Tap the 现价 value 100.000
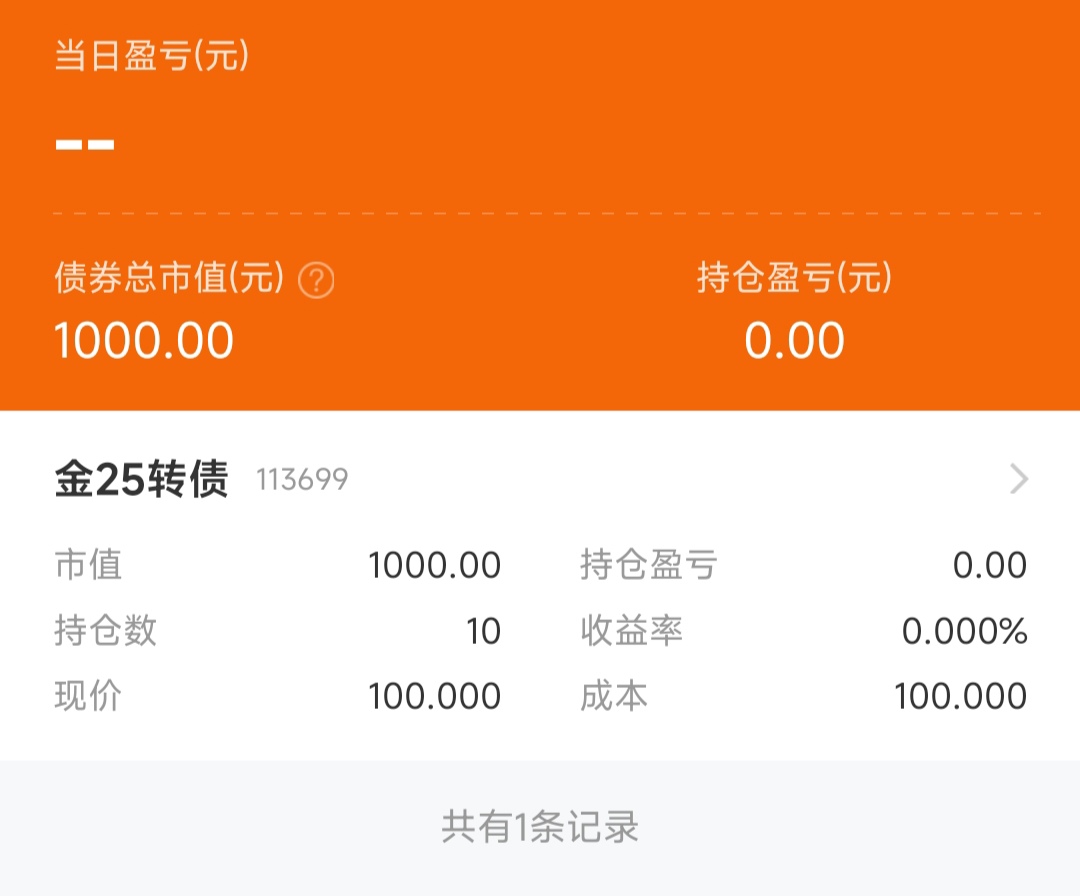Viewport: 1080px width, 896px height. click(x=434, y=696)
